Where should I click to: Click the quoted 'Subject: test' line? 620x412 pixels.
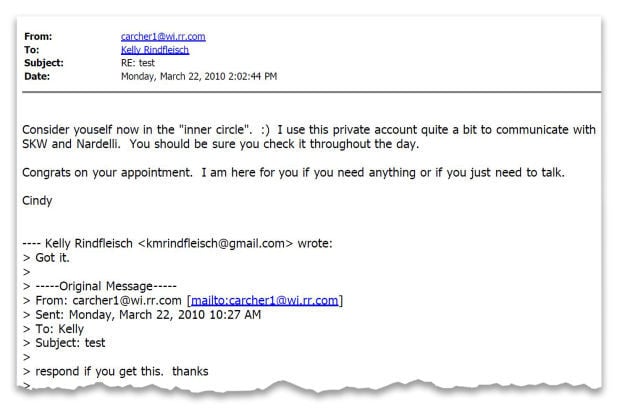pyautogui.click(x=73, y=341)
